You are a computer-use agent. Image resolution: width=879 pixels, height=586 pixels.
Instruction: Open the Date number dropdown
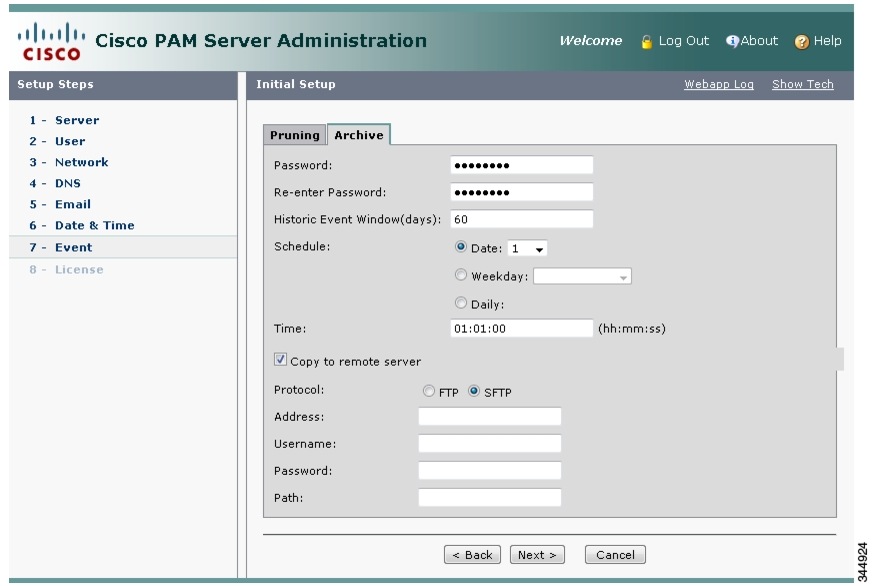[527, 248]
